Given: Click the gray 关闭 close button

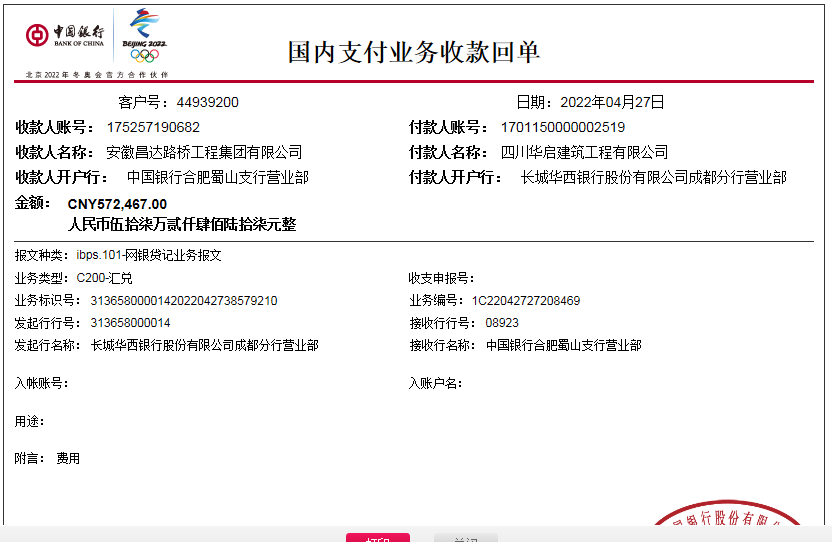Looking at the screenshot, I should click(465, 538).
